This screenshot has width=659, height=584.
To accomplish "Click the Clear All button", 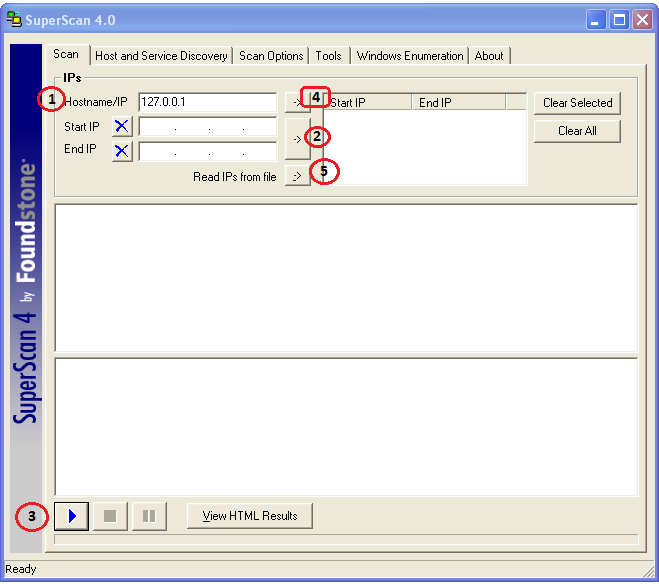I will click(x=577, y=131).
